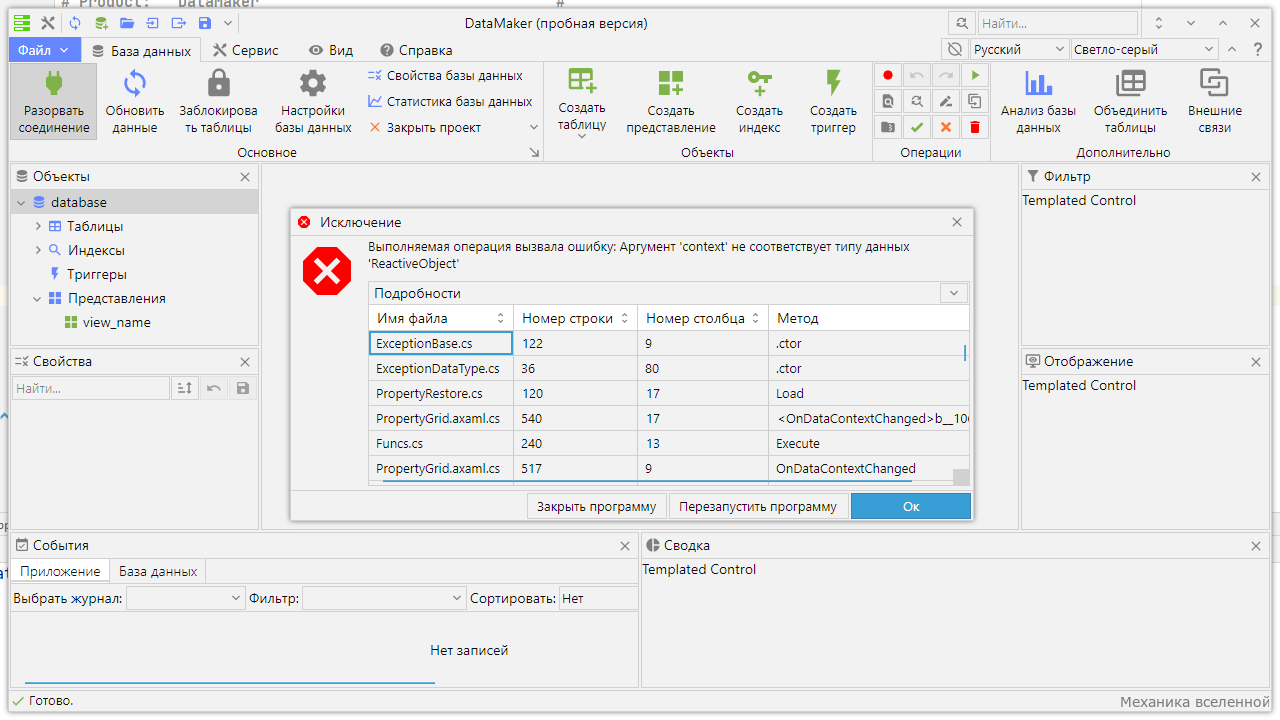Screen dimensions: 1280x720
Task: Collapse the Подробности expander
Action: tap(954, 293)
